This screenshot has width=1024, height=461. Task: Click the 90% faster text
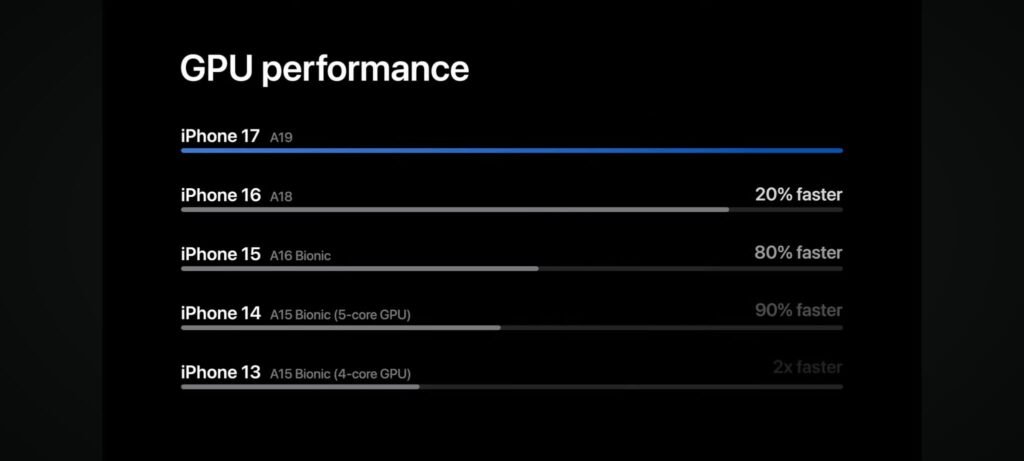click(x=799, y=310)
